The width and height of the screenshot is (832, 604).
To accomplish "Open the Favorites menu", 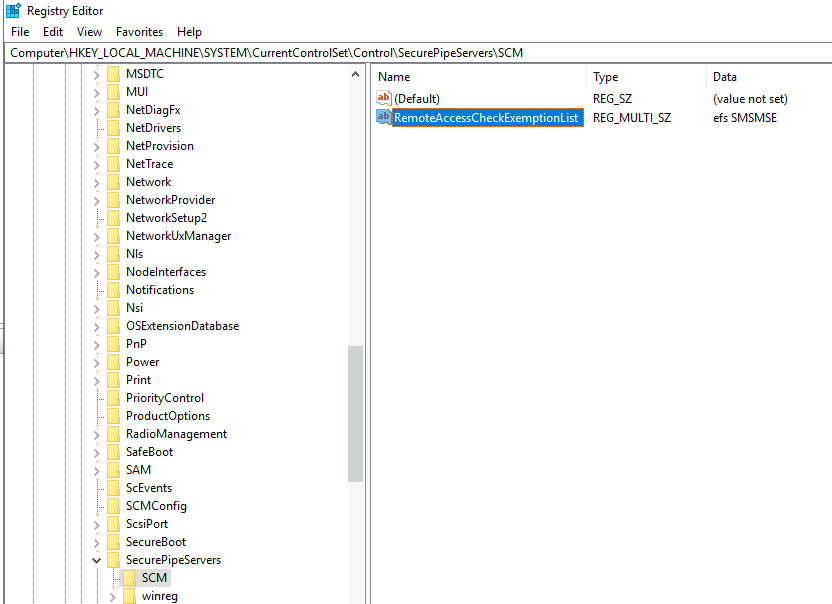I will [140, 32].
